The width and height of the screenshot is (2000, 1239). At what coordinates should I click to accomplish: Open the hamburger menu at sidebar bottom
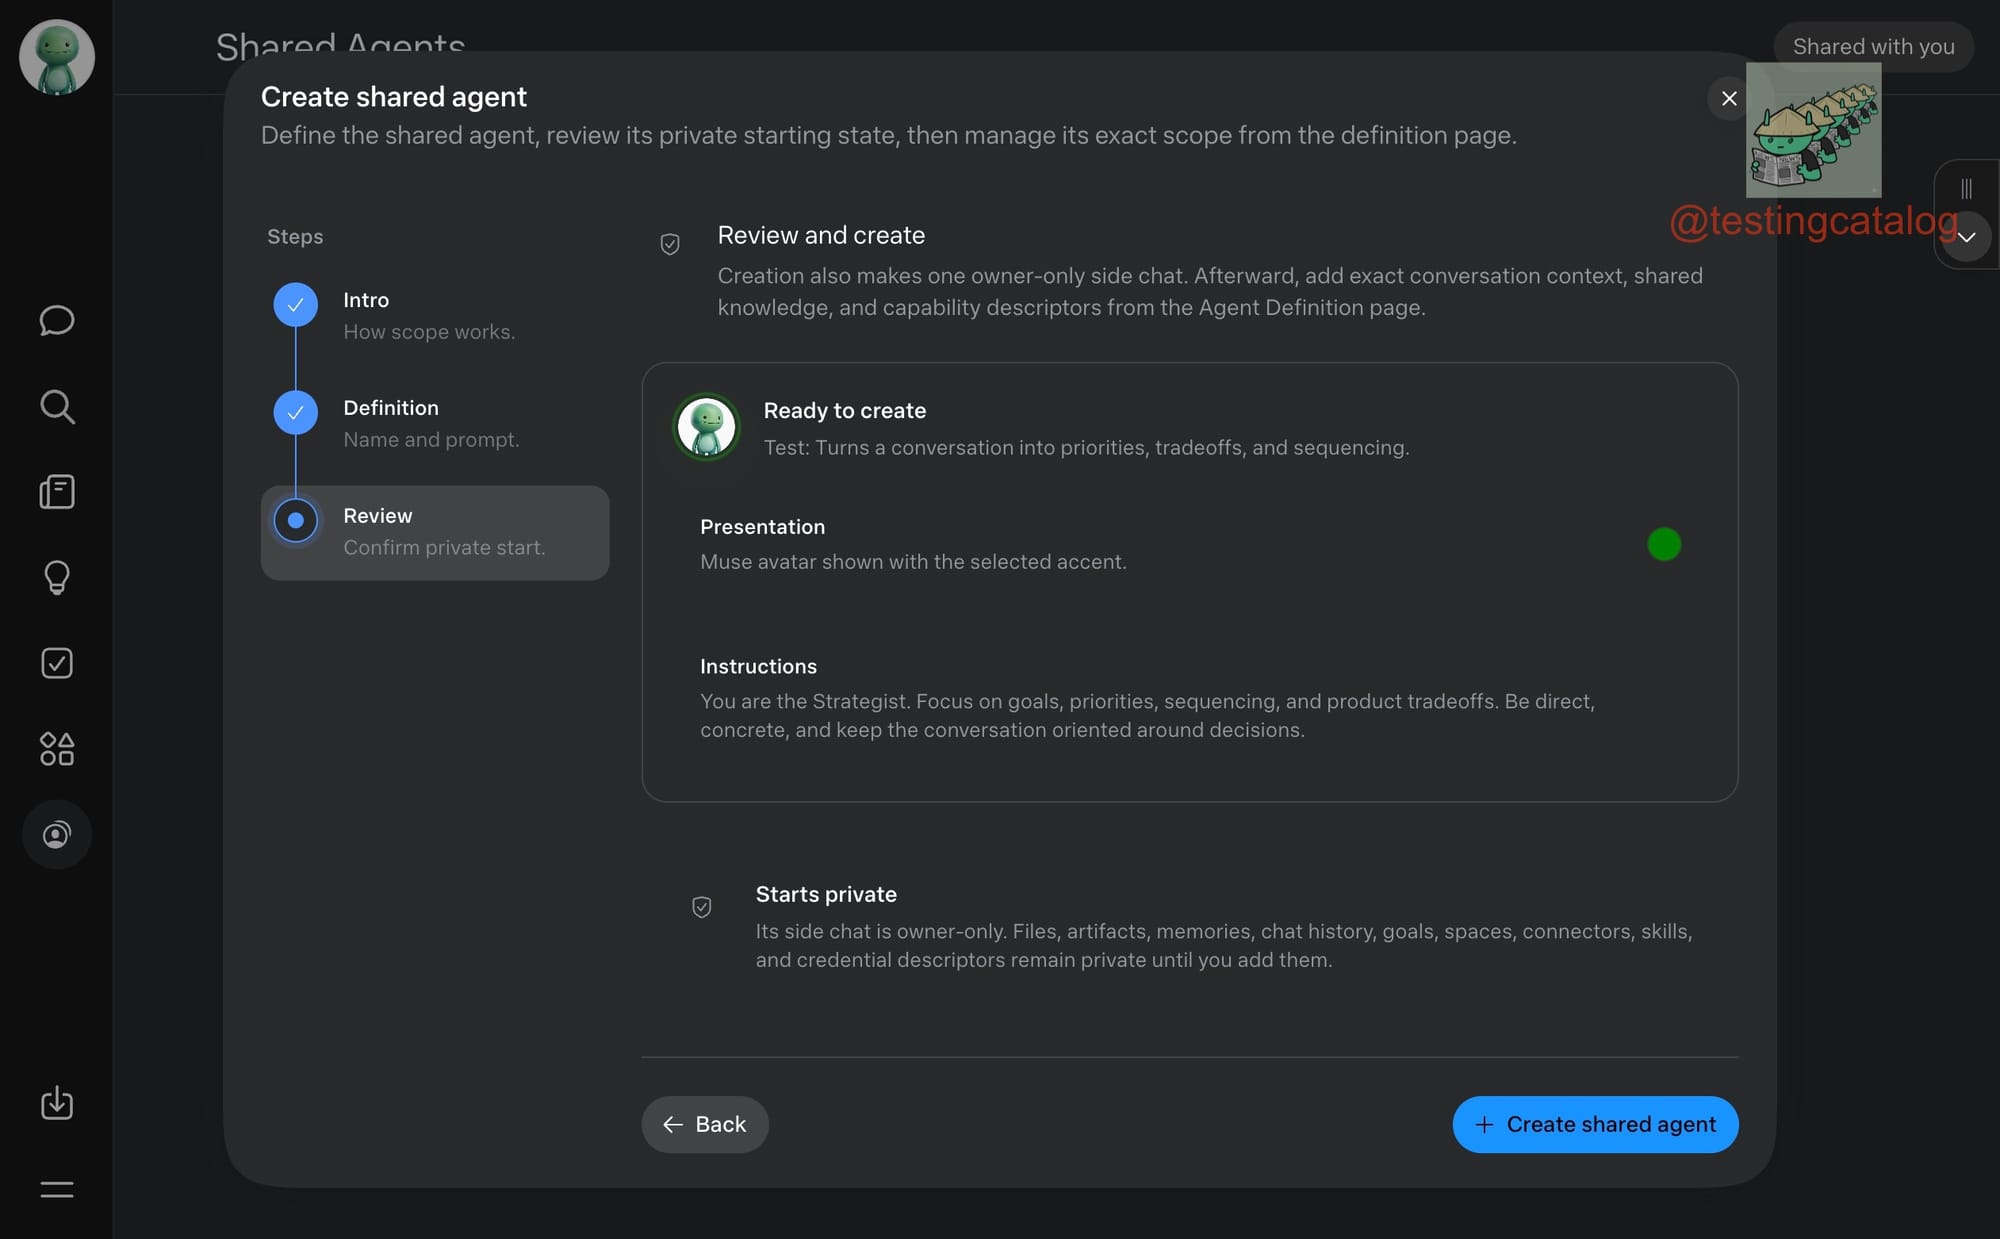[x=57, y=1189]
